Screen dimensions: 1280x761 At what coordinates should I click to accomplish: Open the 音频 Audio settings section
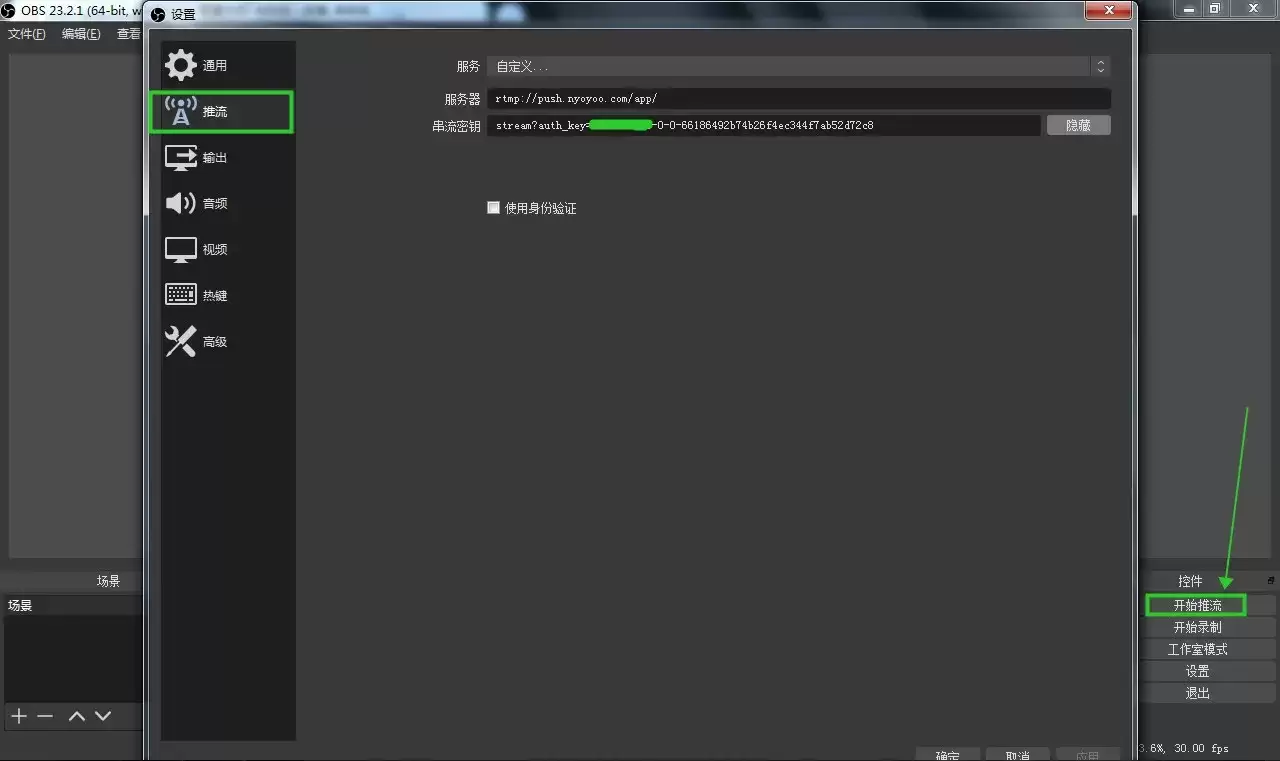(x=227, y=204)
